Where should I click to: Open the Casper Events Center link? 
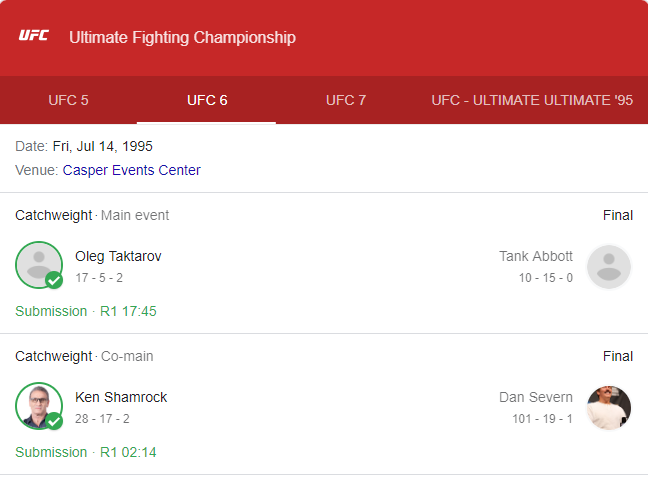131,170
